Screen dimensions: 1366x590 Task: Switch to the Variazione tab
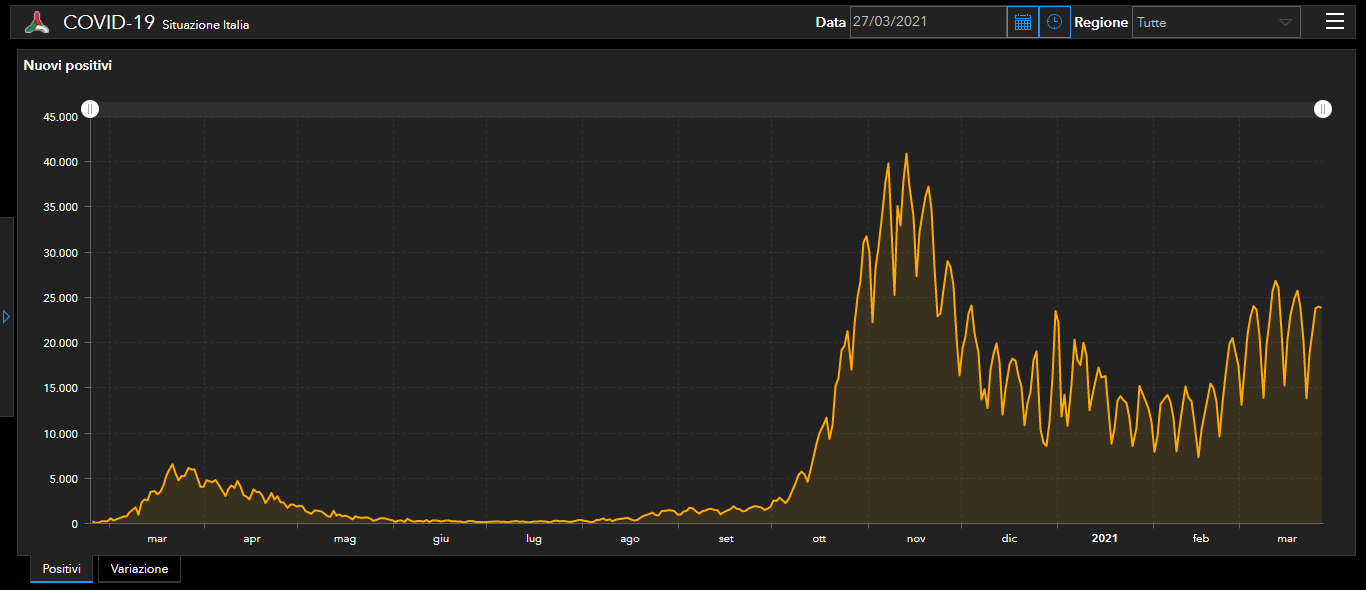(139, 569)
